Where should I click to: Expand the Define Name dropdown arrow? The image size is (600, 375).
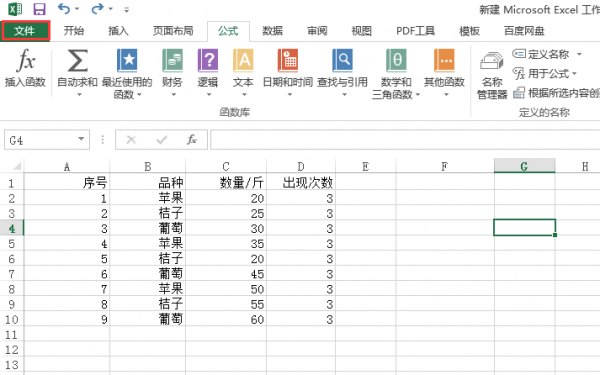[x=579, y=54]
